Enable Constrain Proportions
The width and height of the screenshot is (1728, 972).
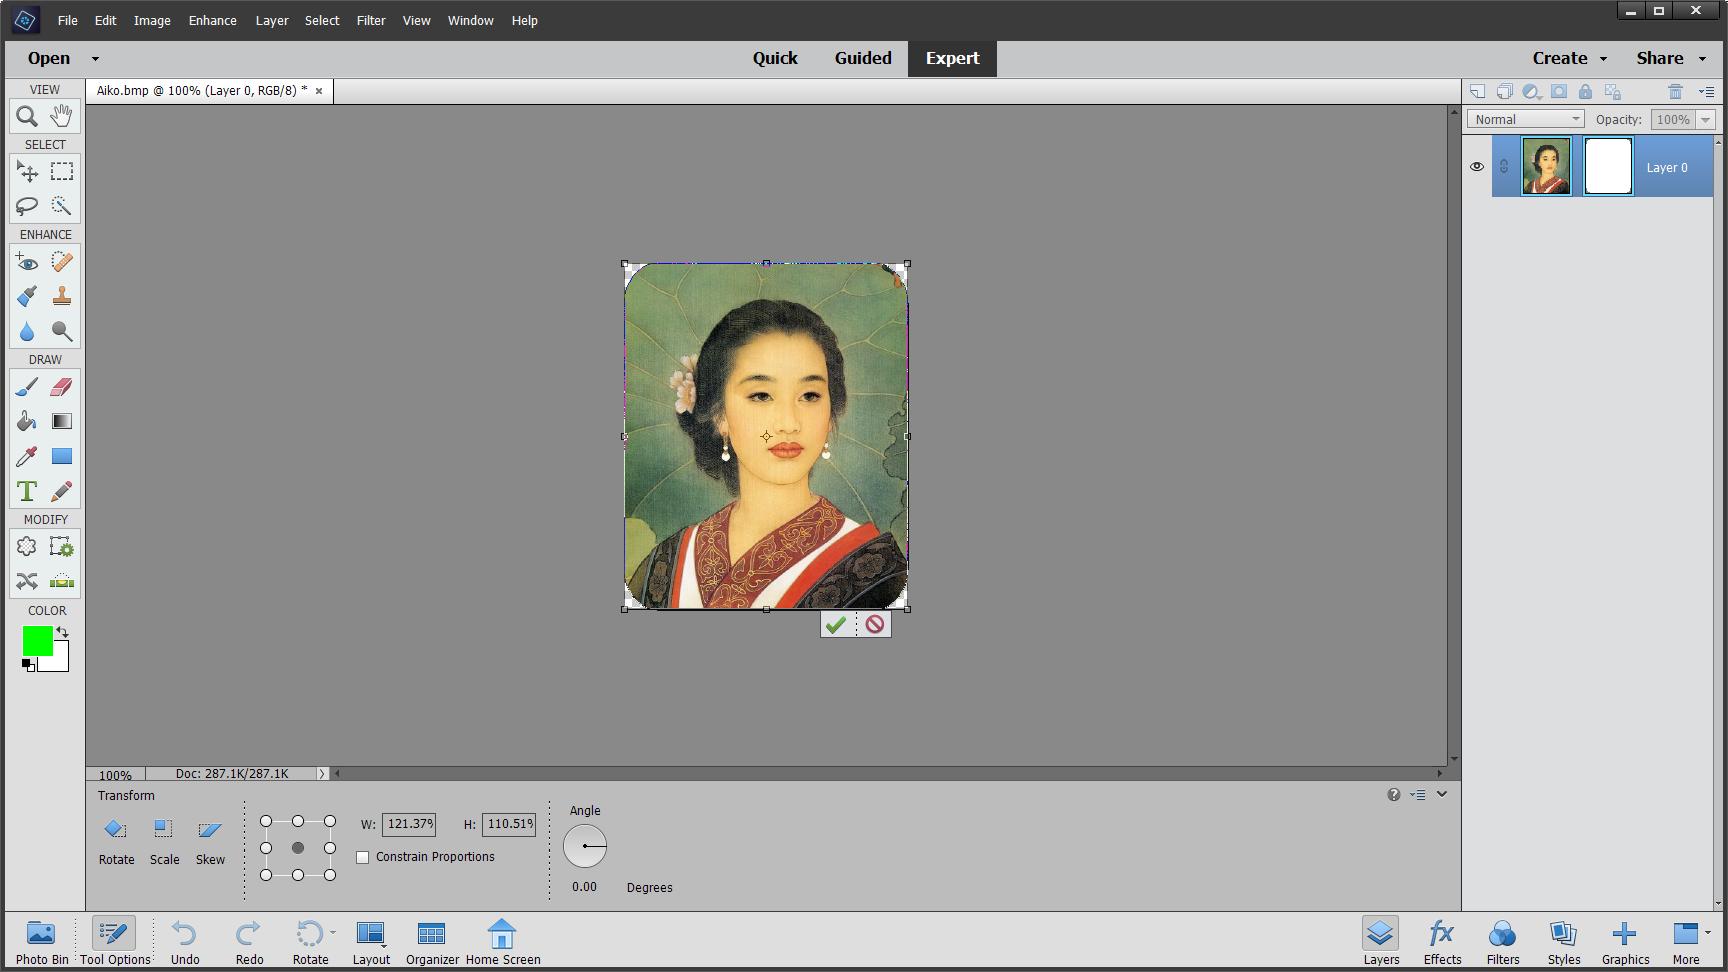point(362,857)
